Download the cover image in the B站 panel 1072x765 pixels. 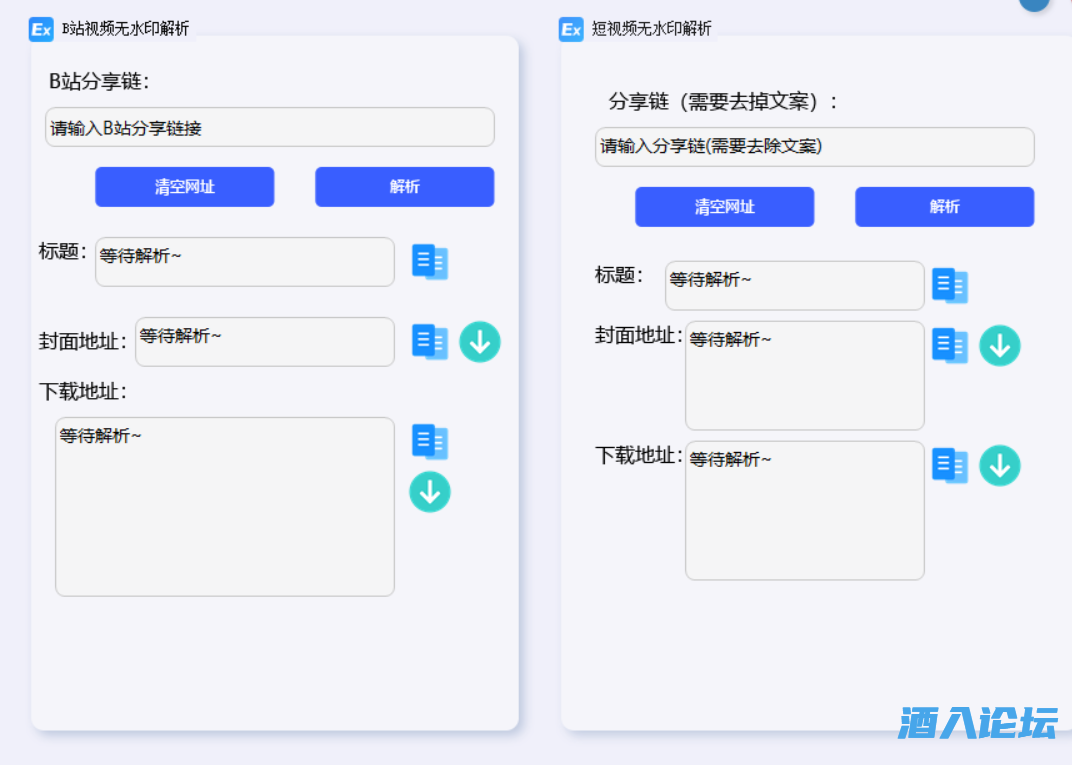click(480, 341)
